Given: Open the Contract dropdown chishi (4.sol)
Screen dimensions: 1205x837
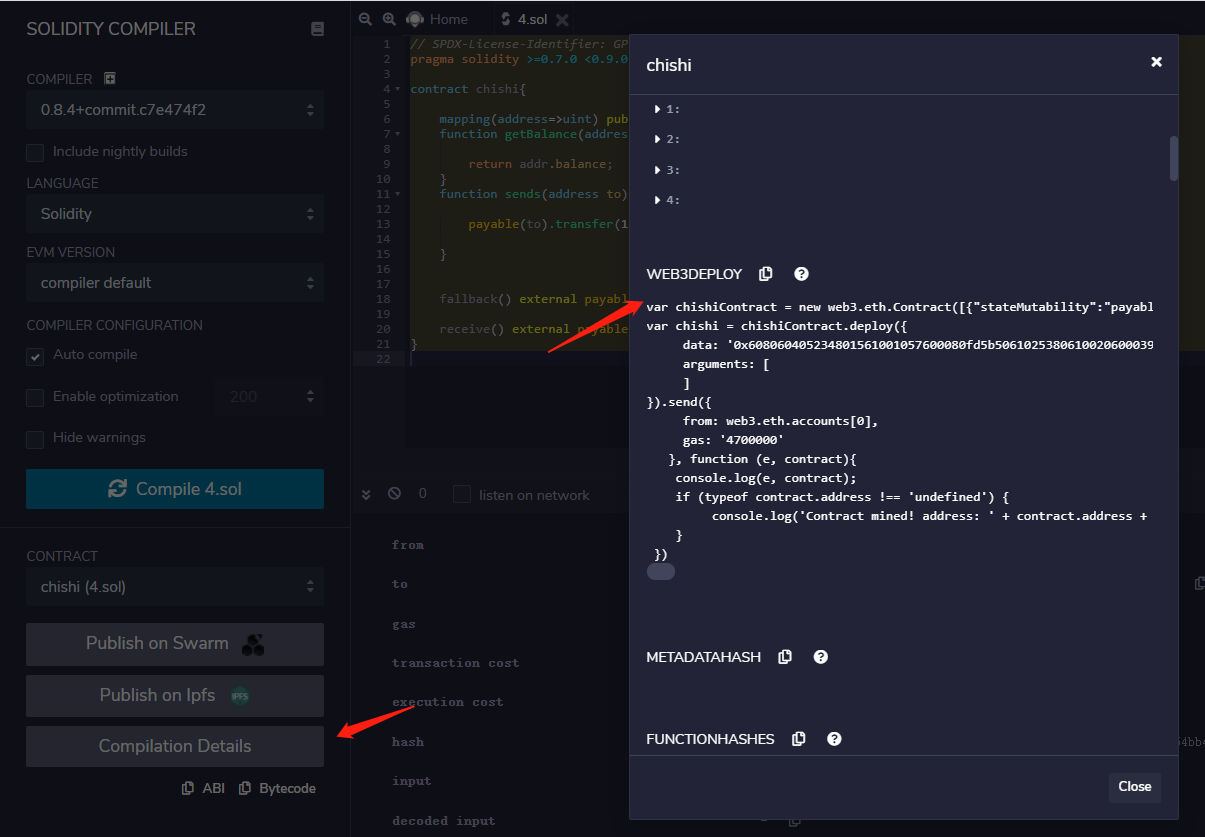Looking at the screenshot, I should [175, 587].
